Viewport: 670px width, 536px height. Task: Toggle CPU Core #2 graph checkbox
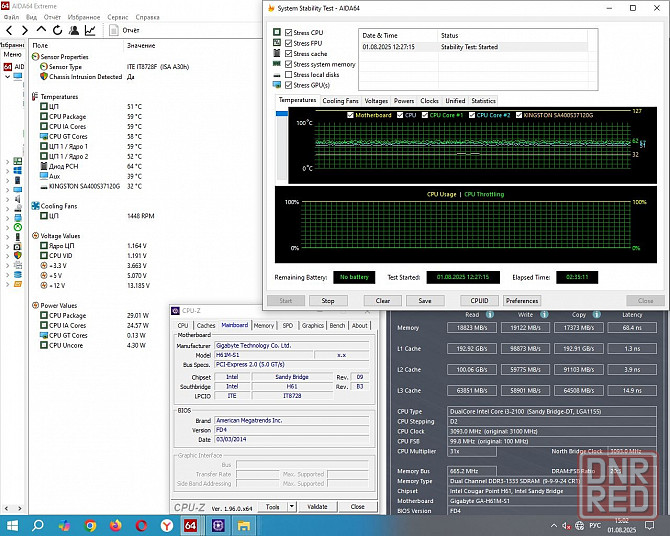tap(472, 115)
